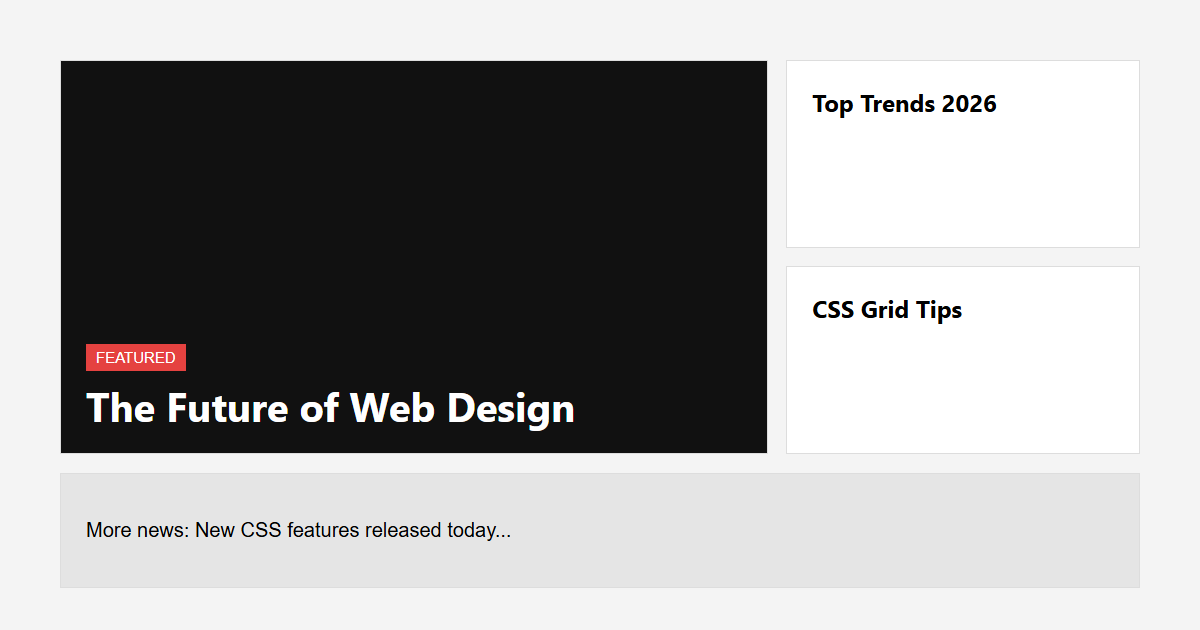Click below the headline inside the hero card

(x=330, y=440)
